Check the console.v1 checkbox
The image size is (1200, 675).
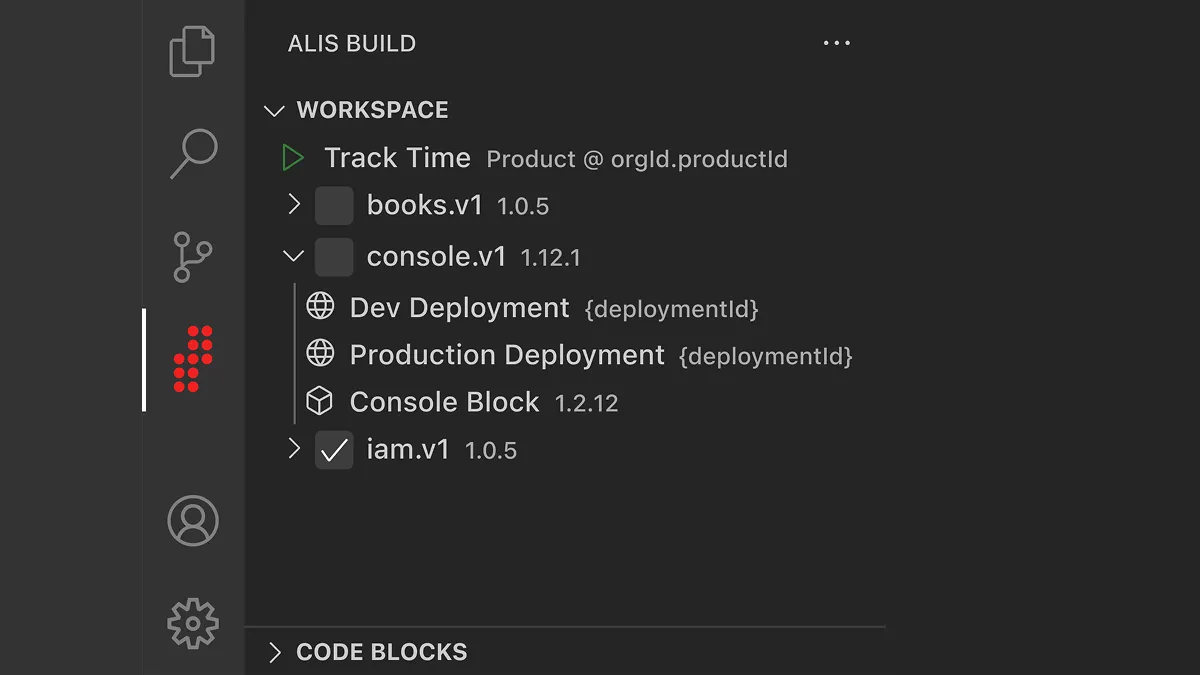(334, 256)
